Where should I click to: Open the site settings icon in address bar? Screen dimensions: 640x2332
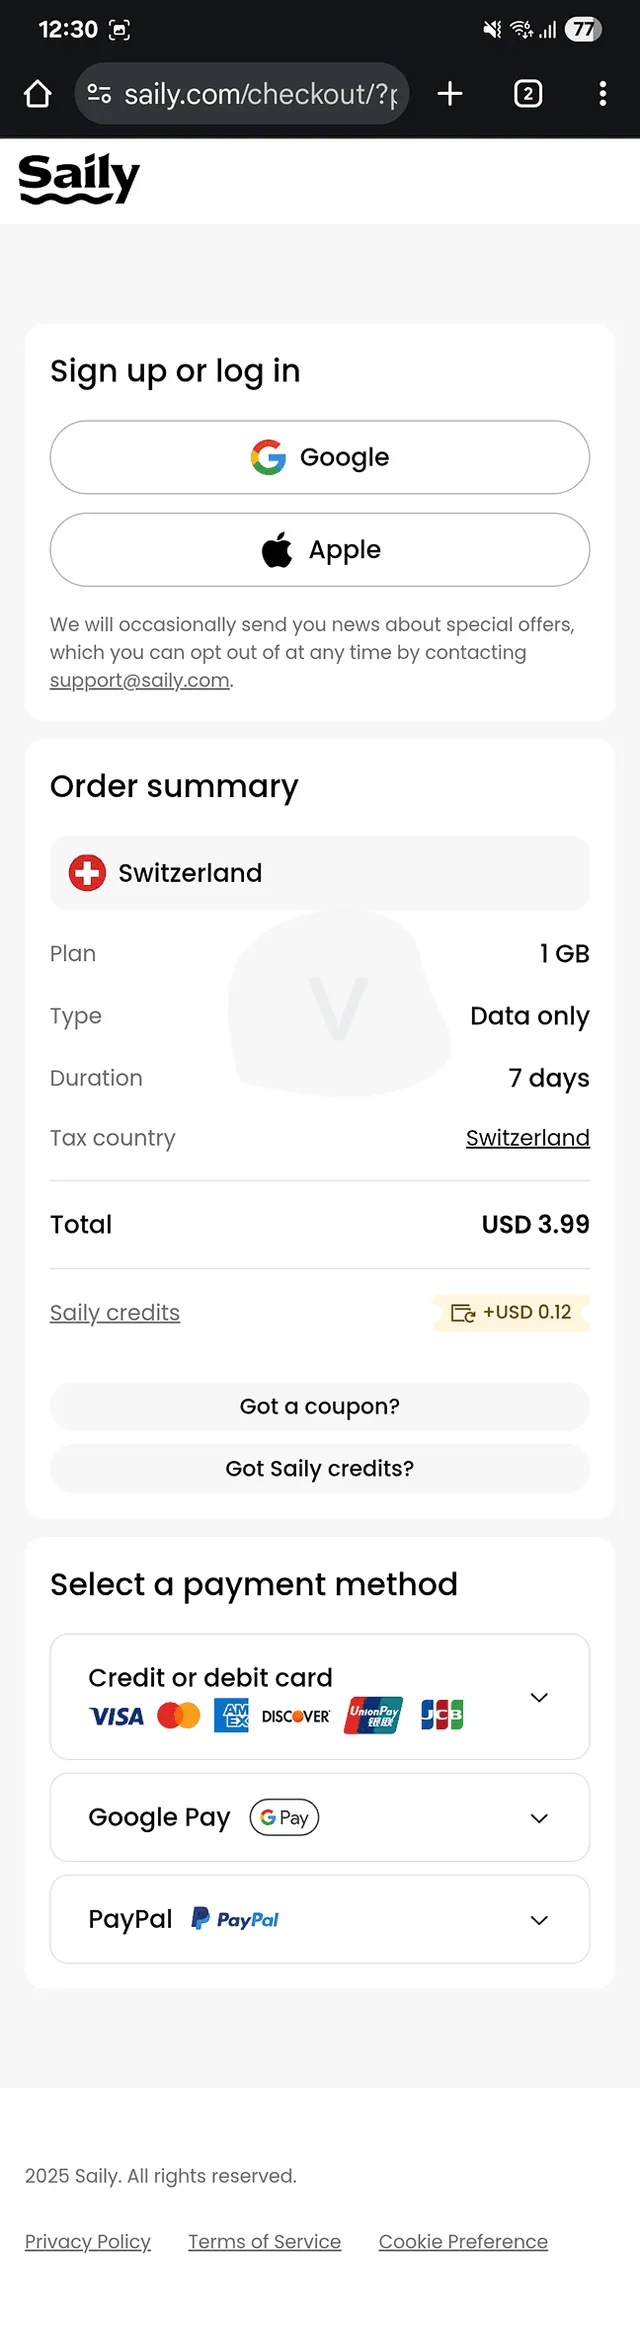(99, 94)
